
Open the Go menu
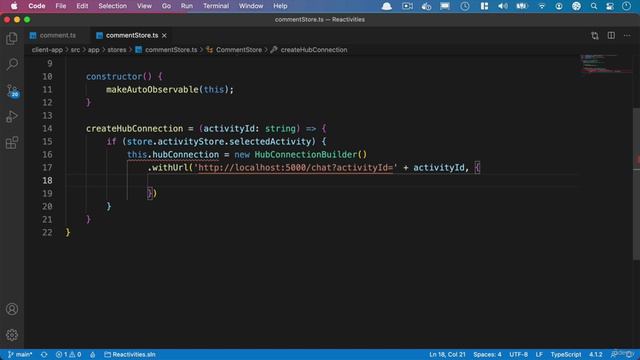coord(166,6)
